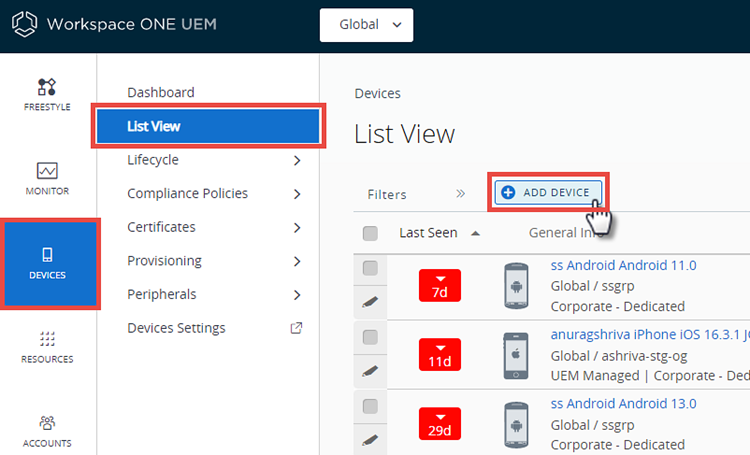Click 'Global / ssgrp' under Android 11.0
The height and width of the screenshot is (455, 750).
pyautogui.click(x=593, y=286)
